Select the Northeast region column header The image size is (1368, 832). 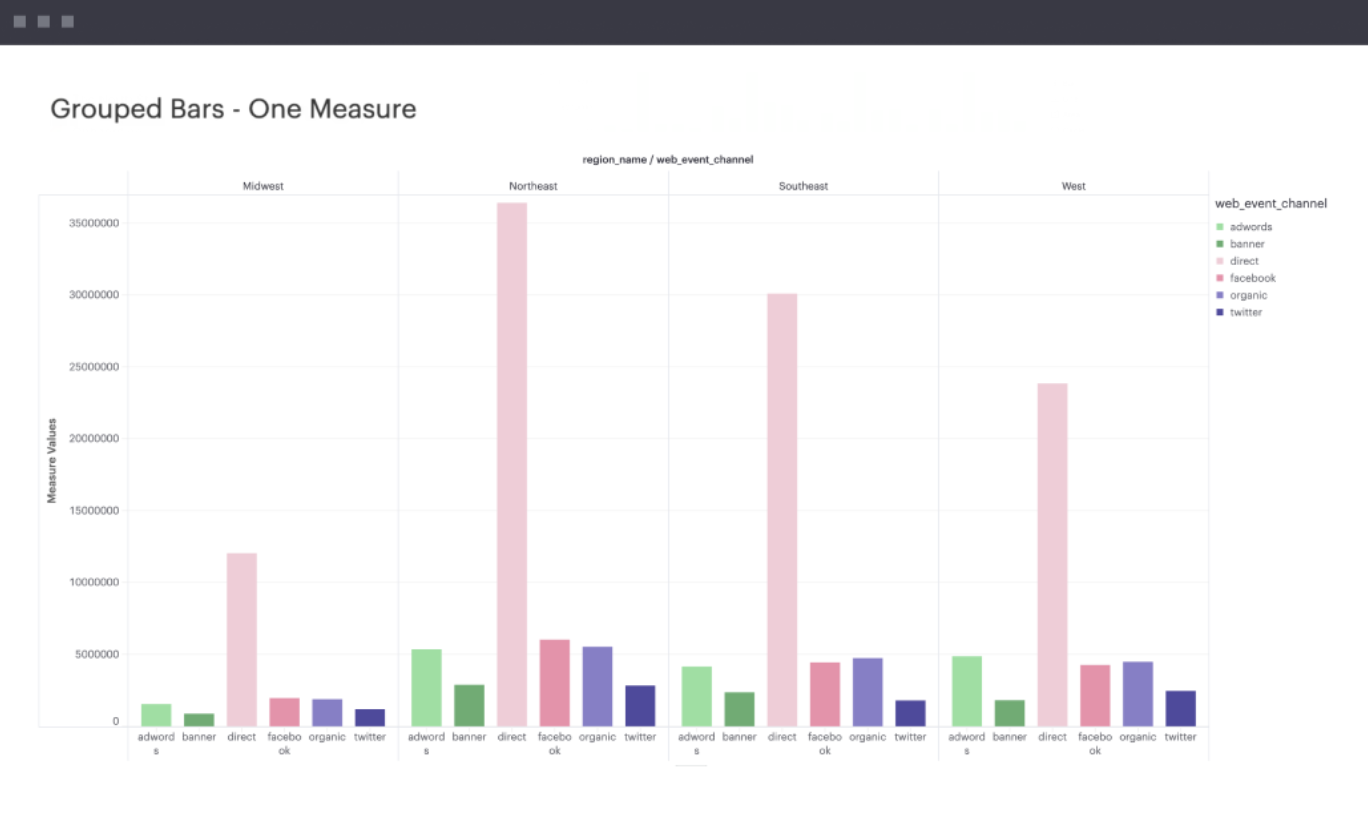pos(533,186)
